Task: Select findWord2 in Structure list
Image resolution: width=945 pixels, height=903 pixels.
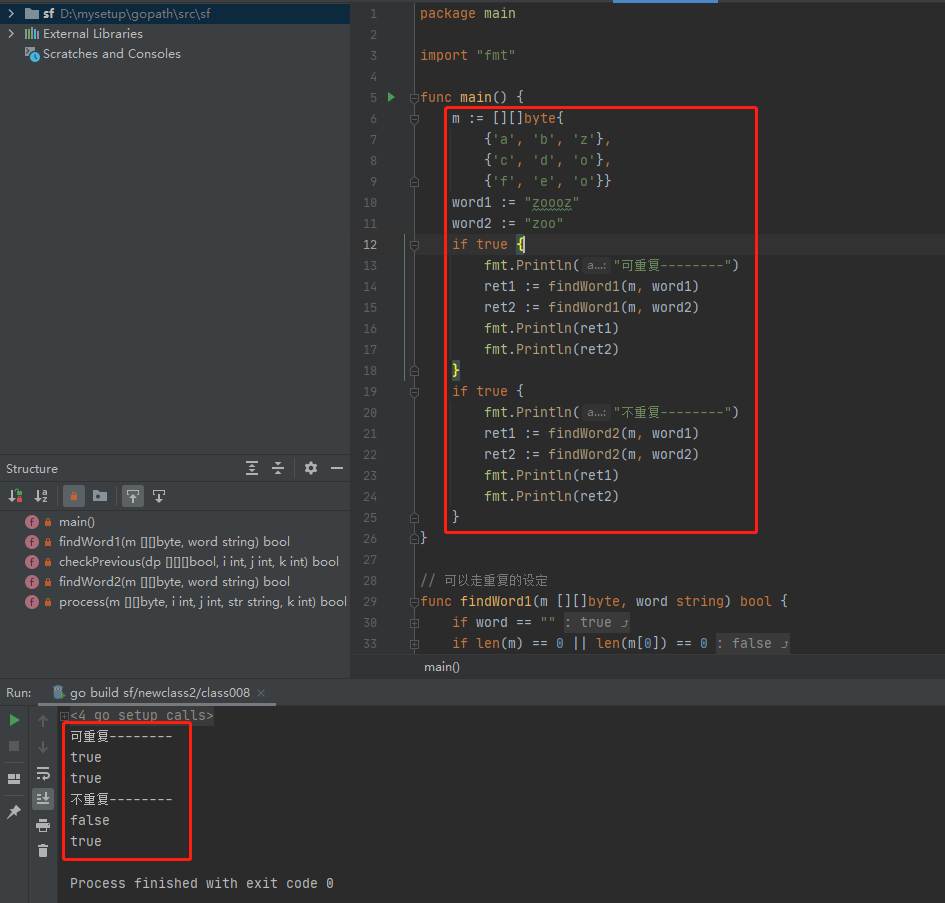Action: pos(174,582)
